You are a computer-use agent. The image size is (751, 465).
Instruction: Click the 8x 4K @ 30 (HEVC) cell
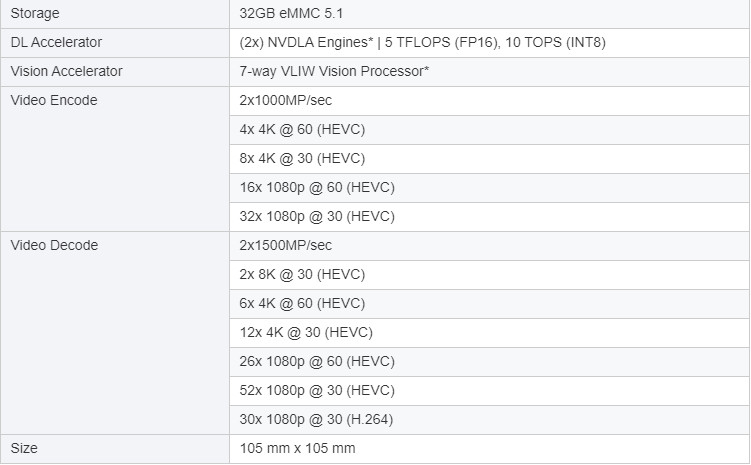302,159
